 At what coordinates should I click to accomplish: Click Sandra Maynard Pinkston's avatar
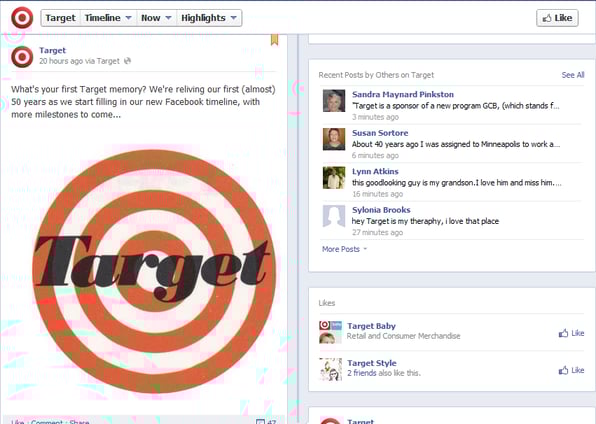[x=334, y=101]
